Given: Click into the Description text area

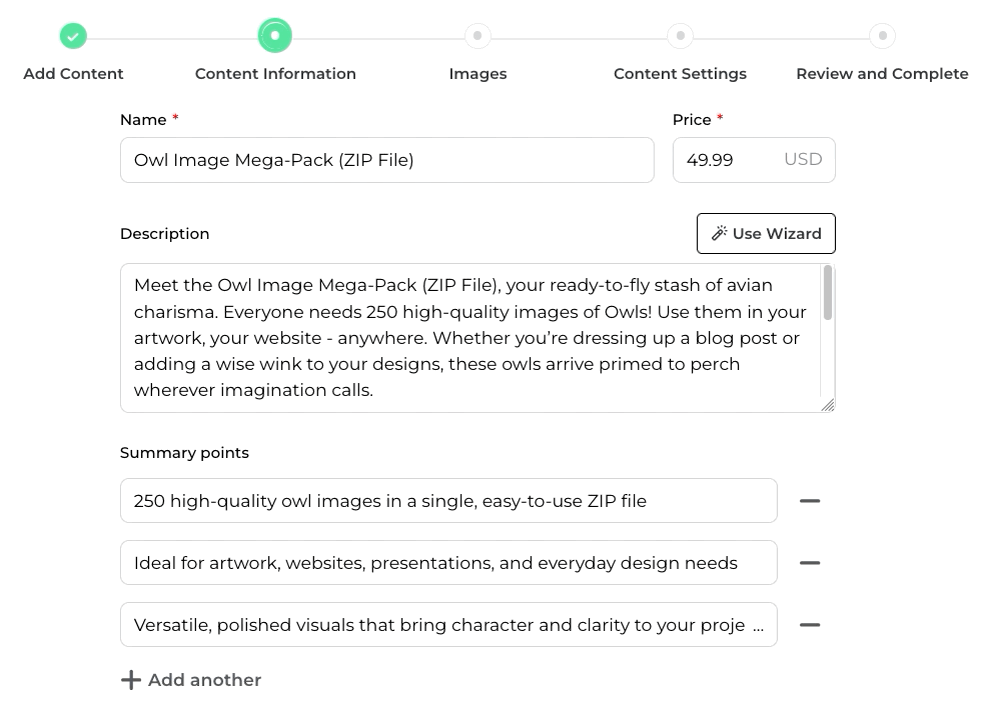Looking at the screenshot, I should [x=470, y=338].
